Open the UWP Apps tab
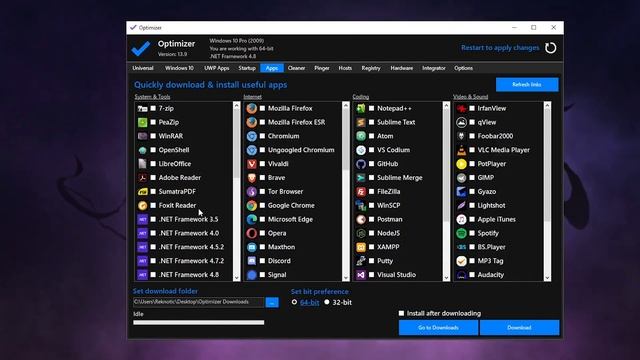The width and height of the screenshot is (640, 360). coord(217,68)
